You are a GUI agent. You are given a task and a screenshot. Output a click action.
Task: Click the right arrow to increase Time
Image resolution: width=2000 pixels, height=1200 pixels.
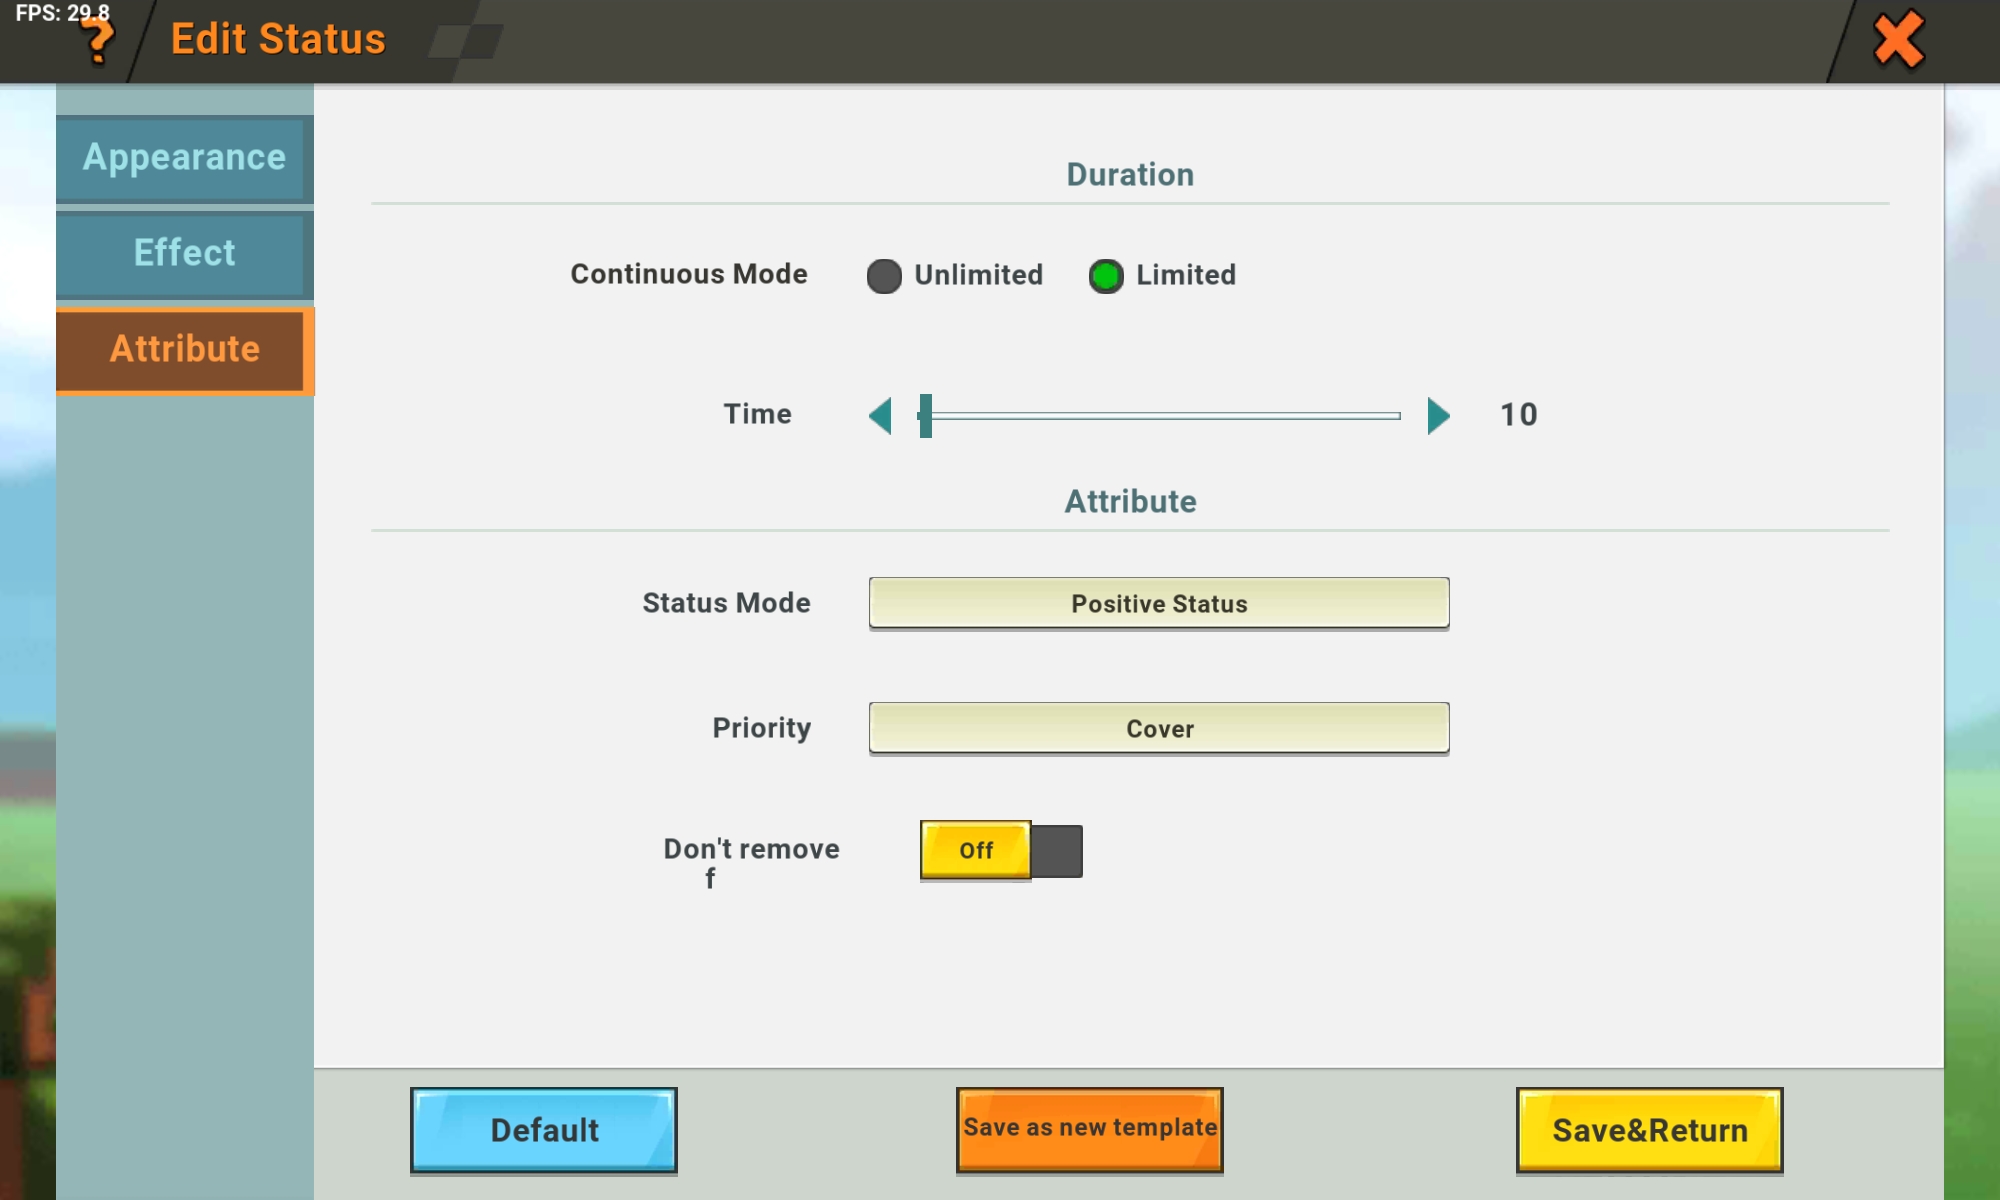click(x=1438, y=415)
